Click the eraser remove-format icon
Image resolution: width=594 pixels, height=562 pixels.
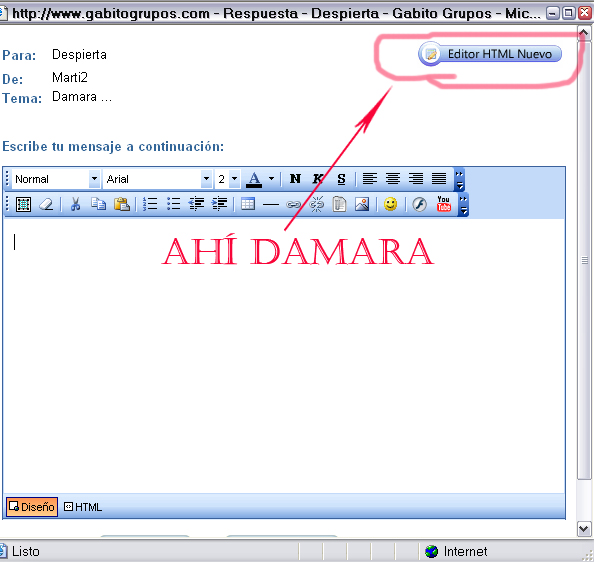pyautogui.click(x=46, y=205)
